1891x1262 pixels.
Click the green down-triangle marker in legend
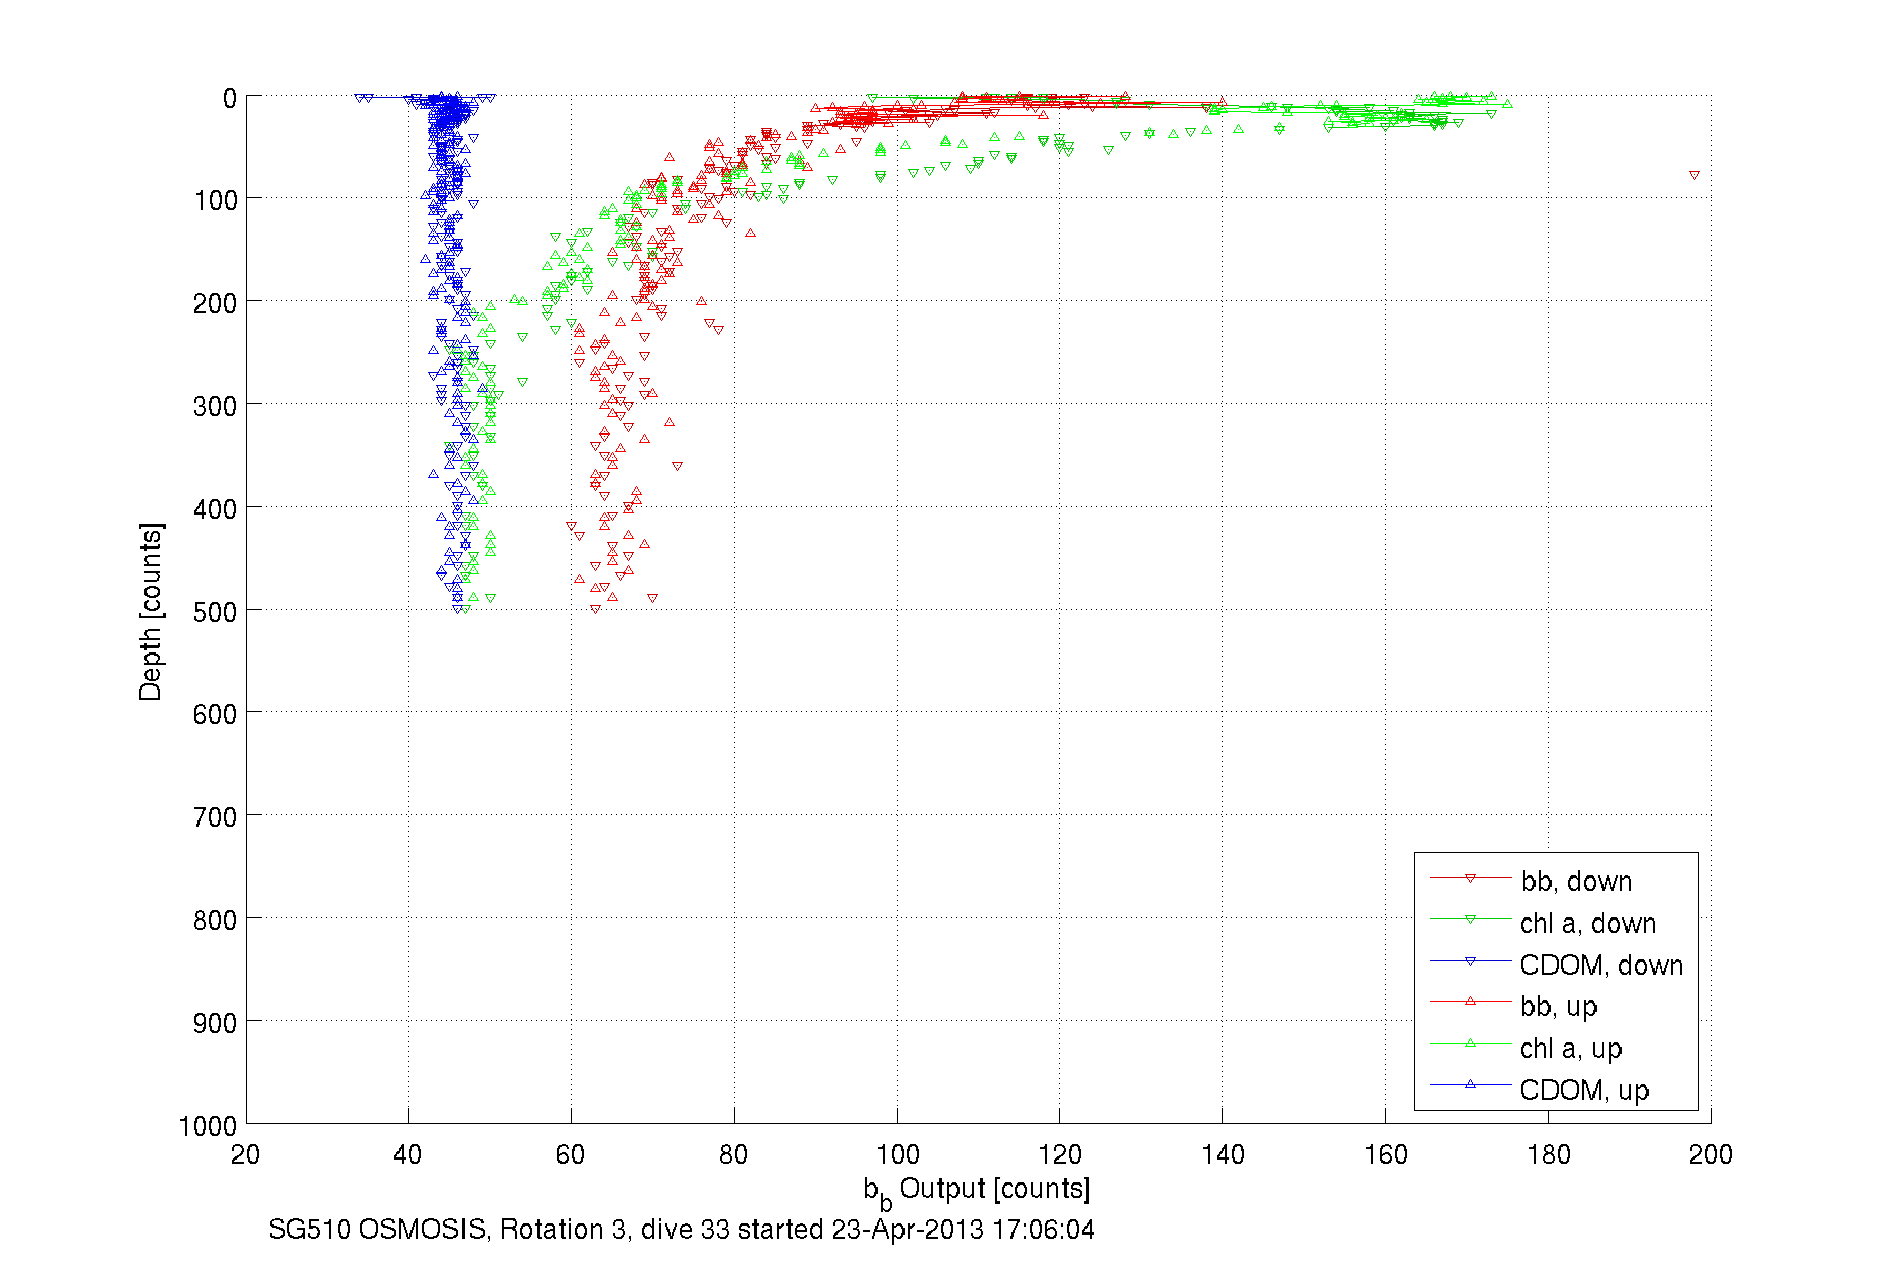point(1470,919)
